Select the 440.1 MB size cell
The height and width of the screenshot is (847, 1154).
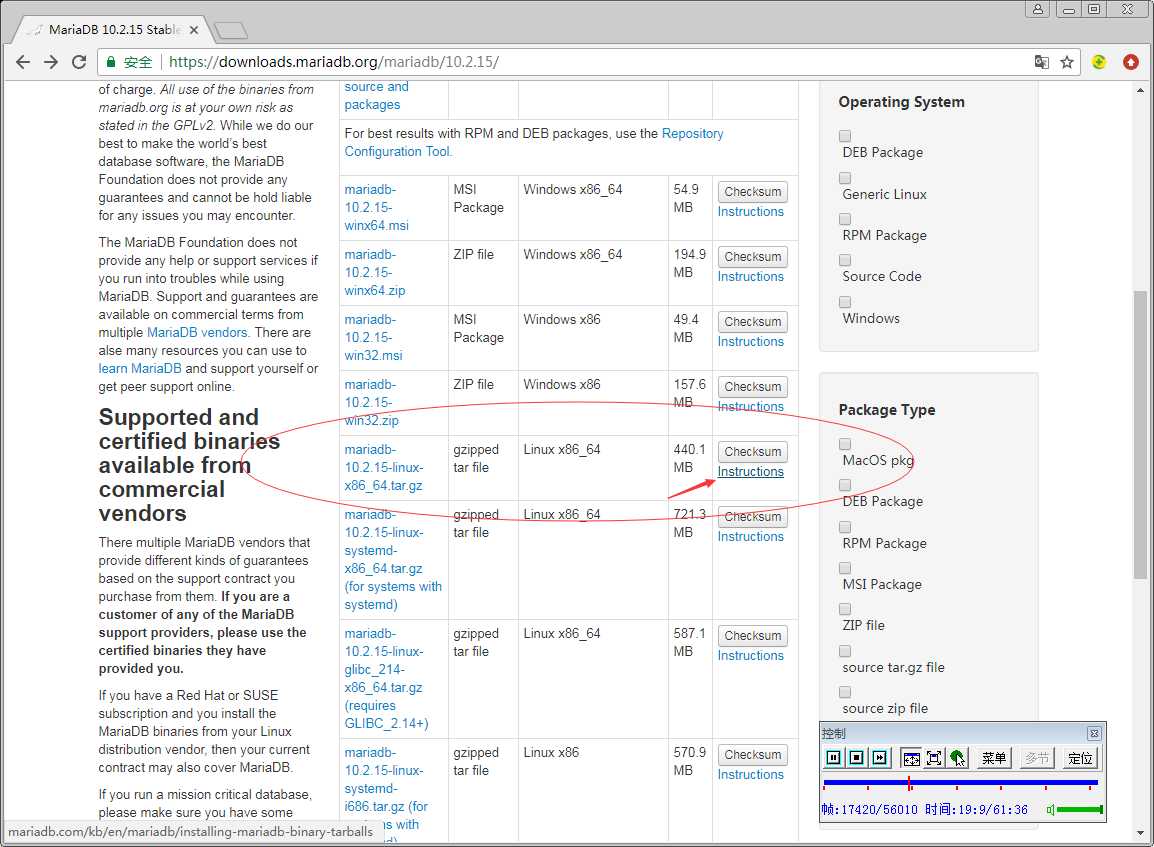click(x=690, y=468)
